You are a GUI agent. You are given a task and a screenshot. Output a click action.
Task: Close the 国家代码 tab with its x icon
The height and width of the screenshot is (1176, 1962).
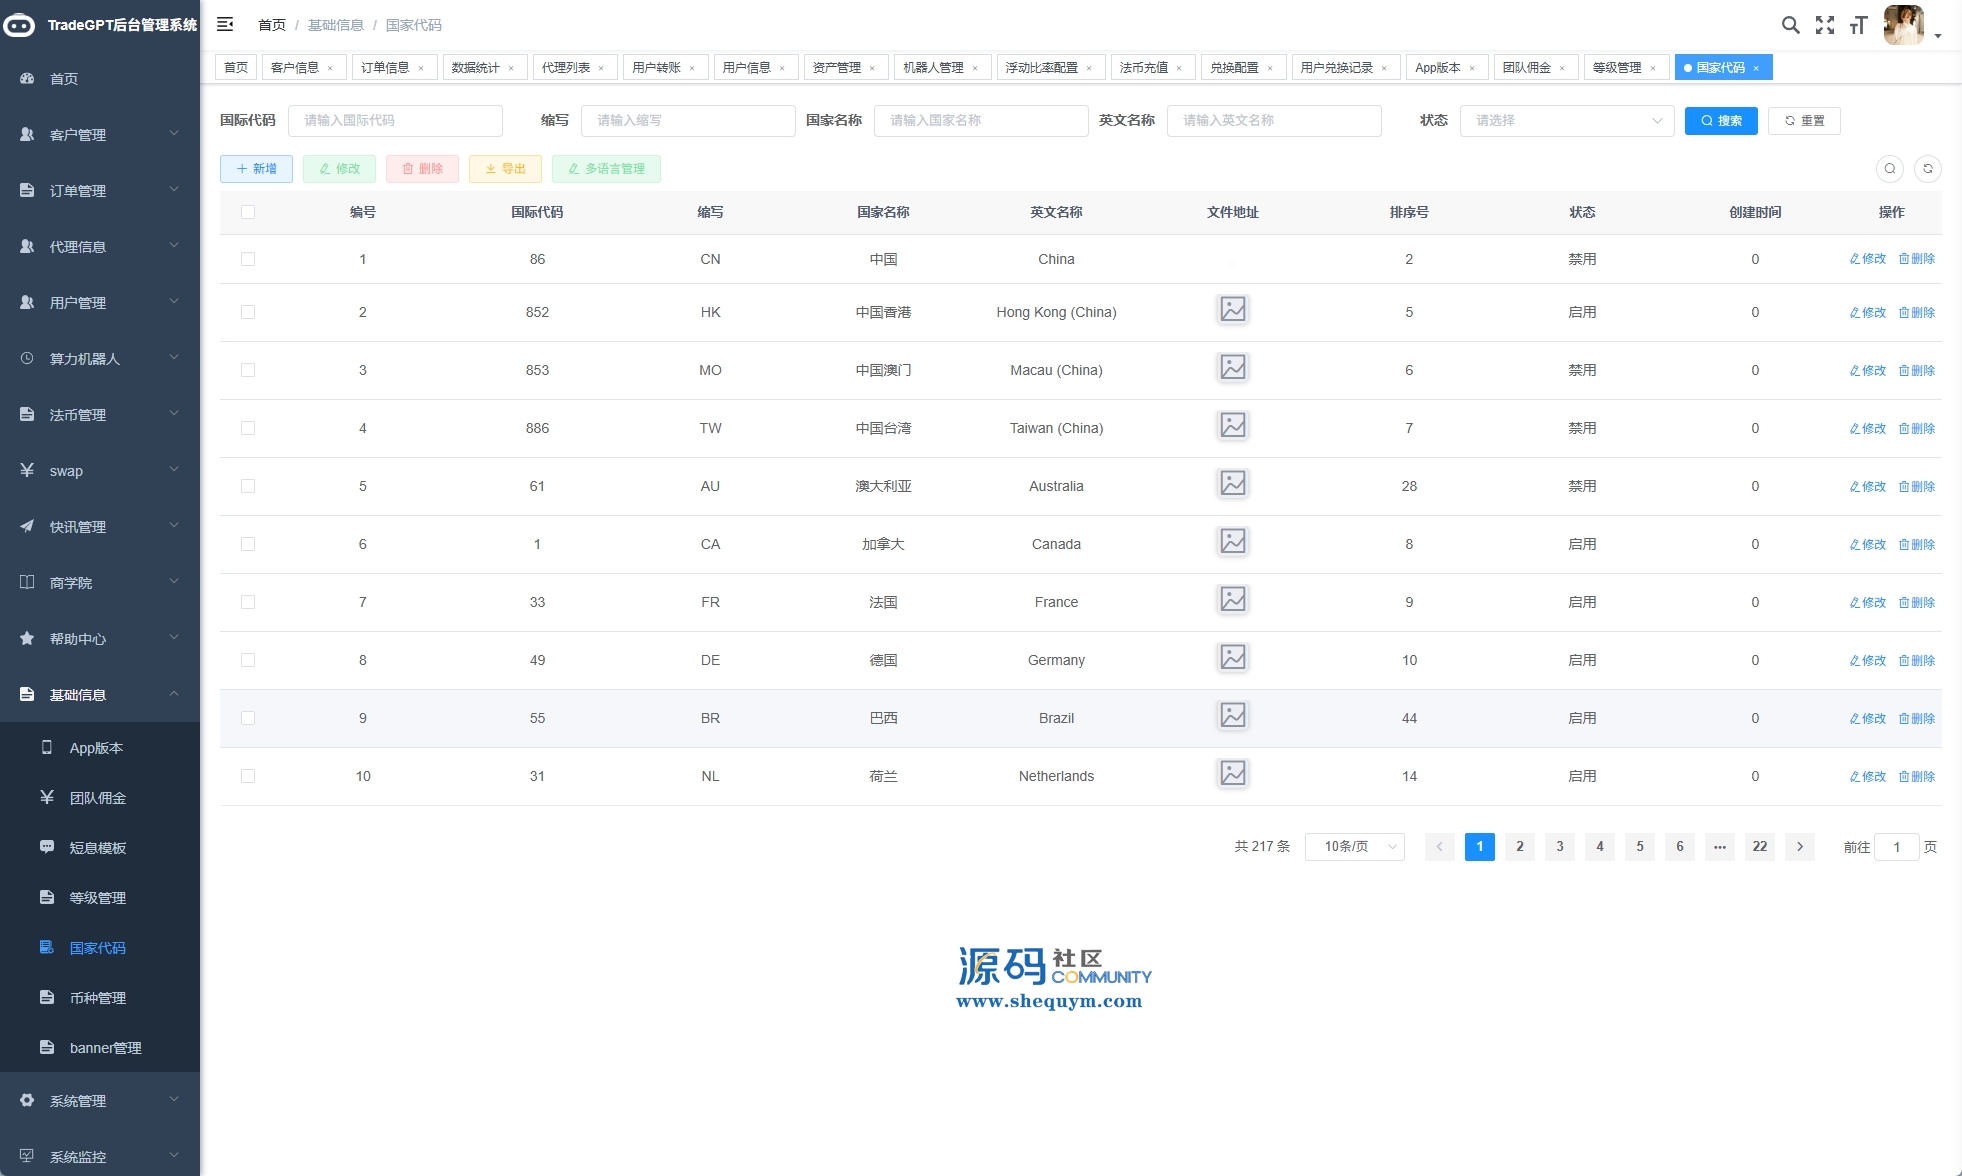point(1756,68)
